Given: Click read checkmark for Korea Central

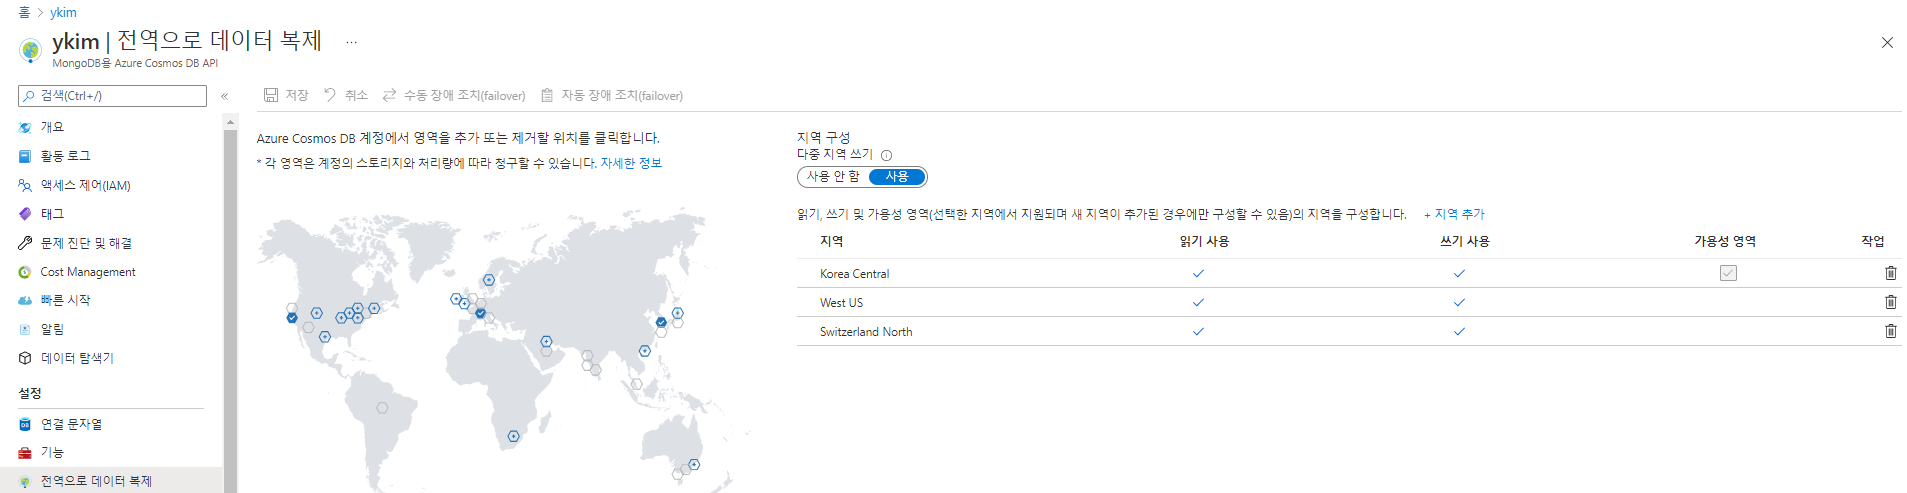Looking at the screenshot, I should [x=1198, y=273].
